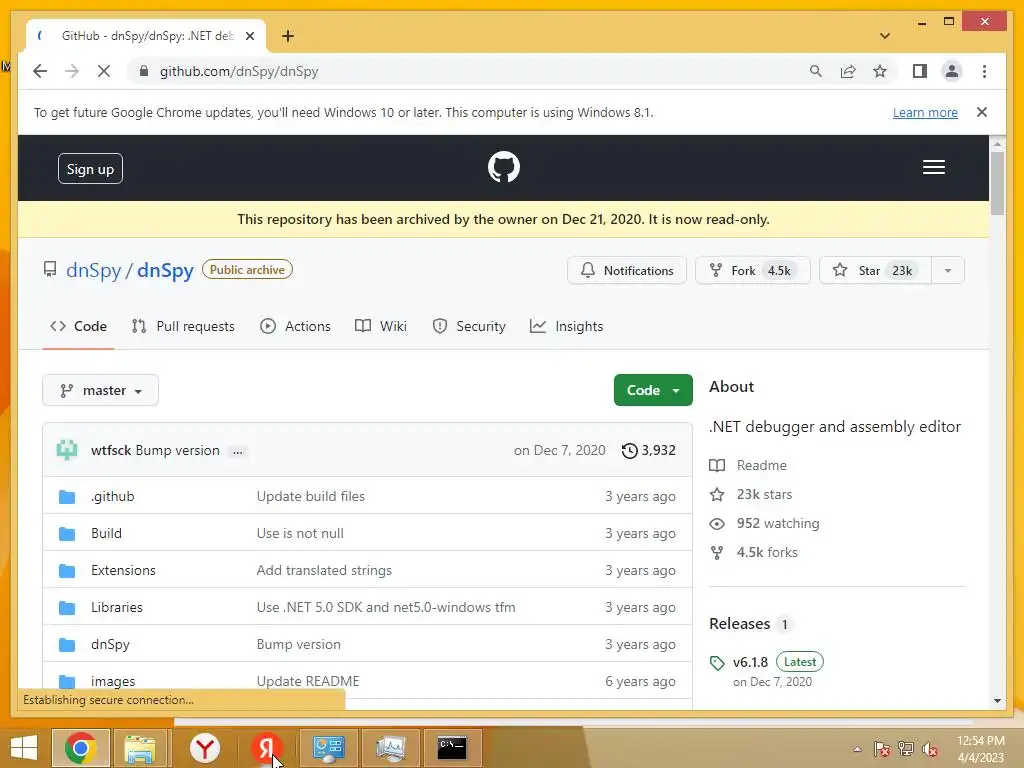1024x768 pixels.
Task: Open the Libraries folder
Action: (x=117, y=607)
